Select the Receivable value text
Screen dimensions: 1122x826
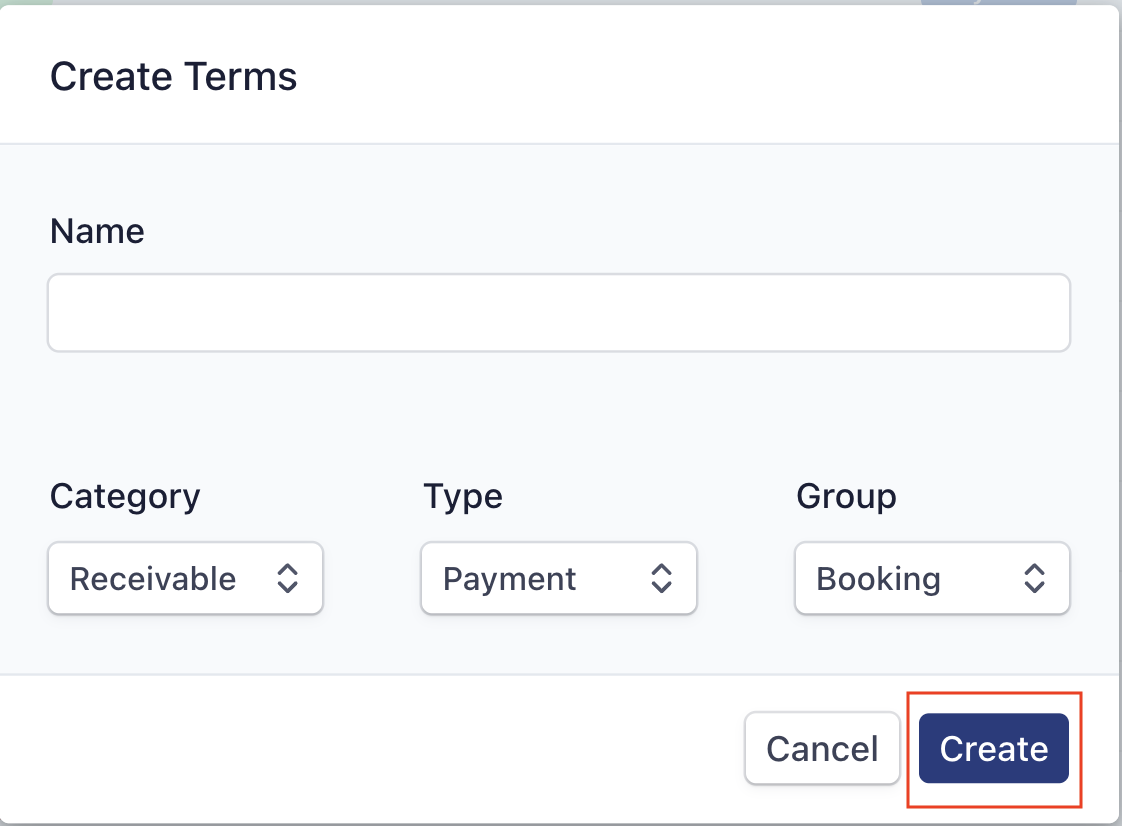[153, 579]
